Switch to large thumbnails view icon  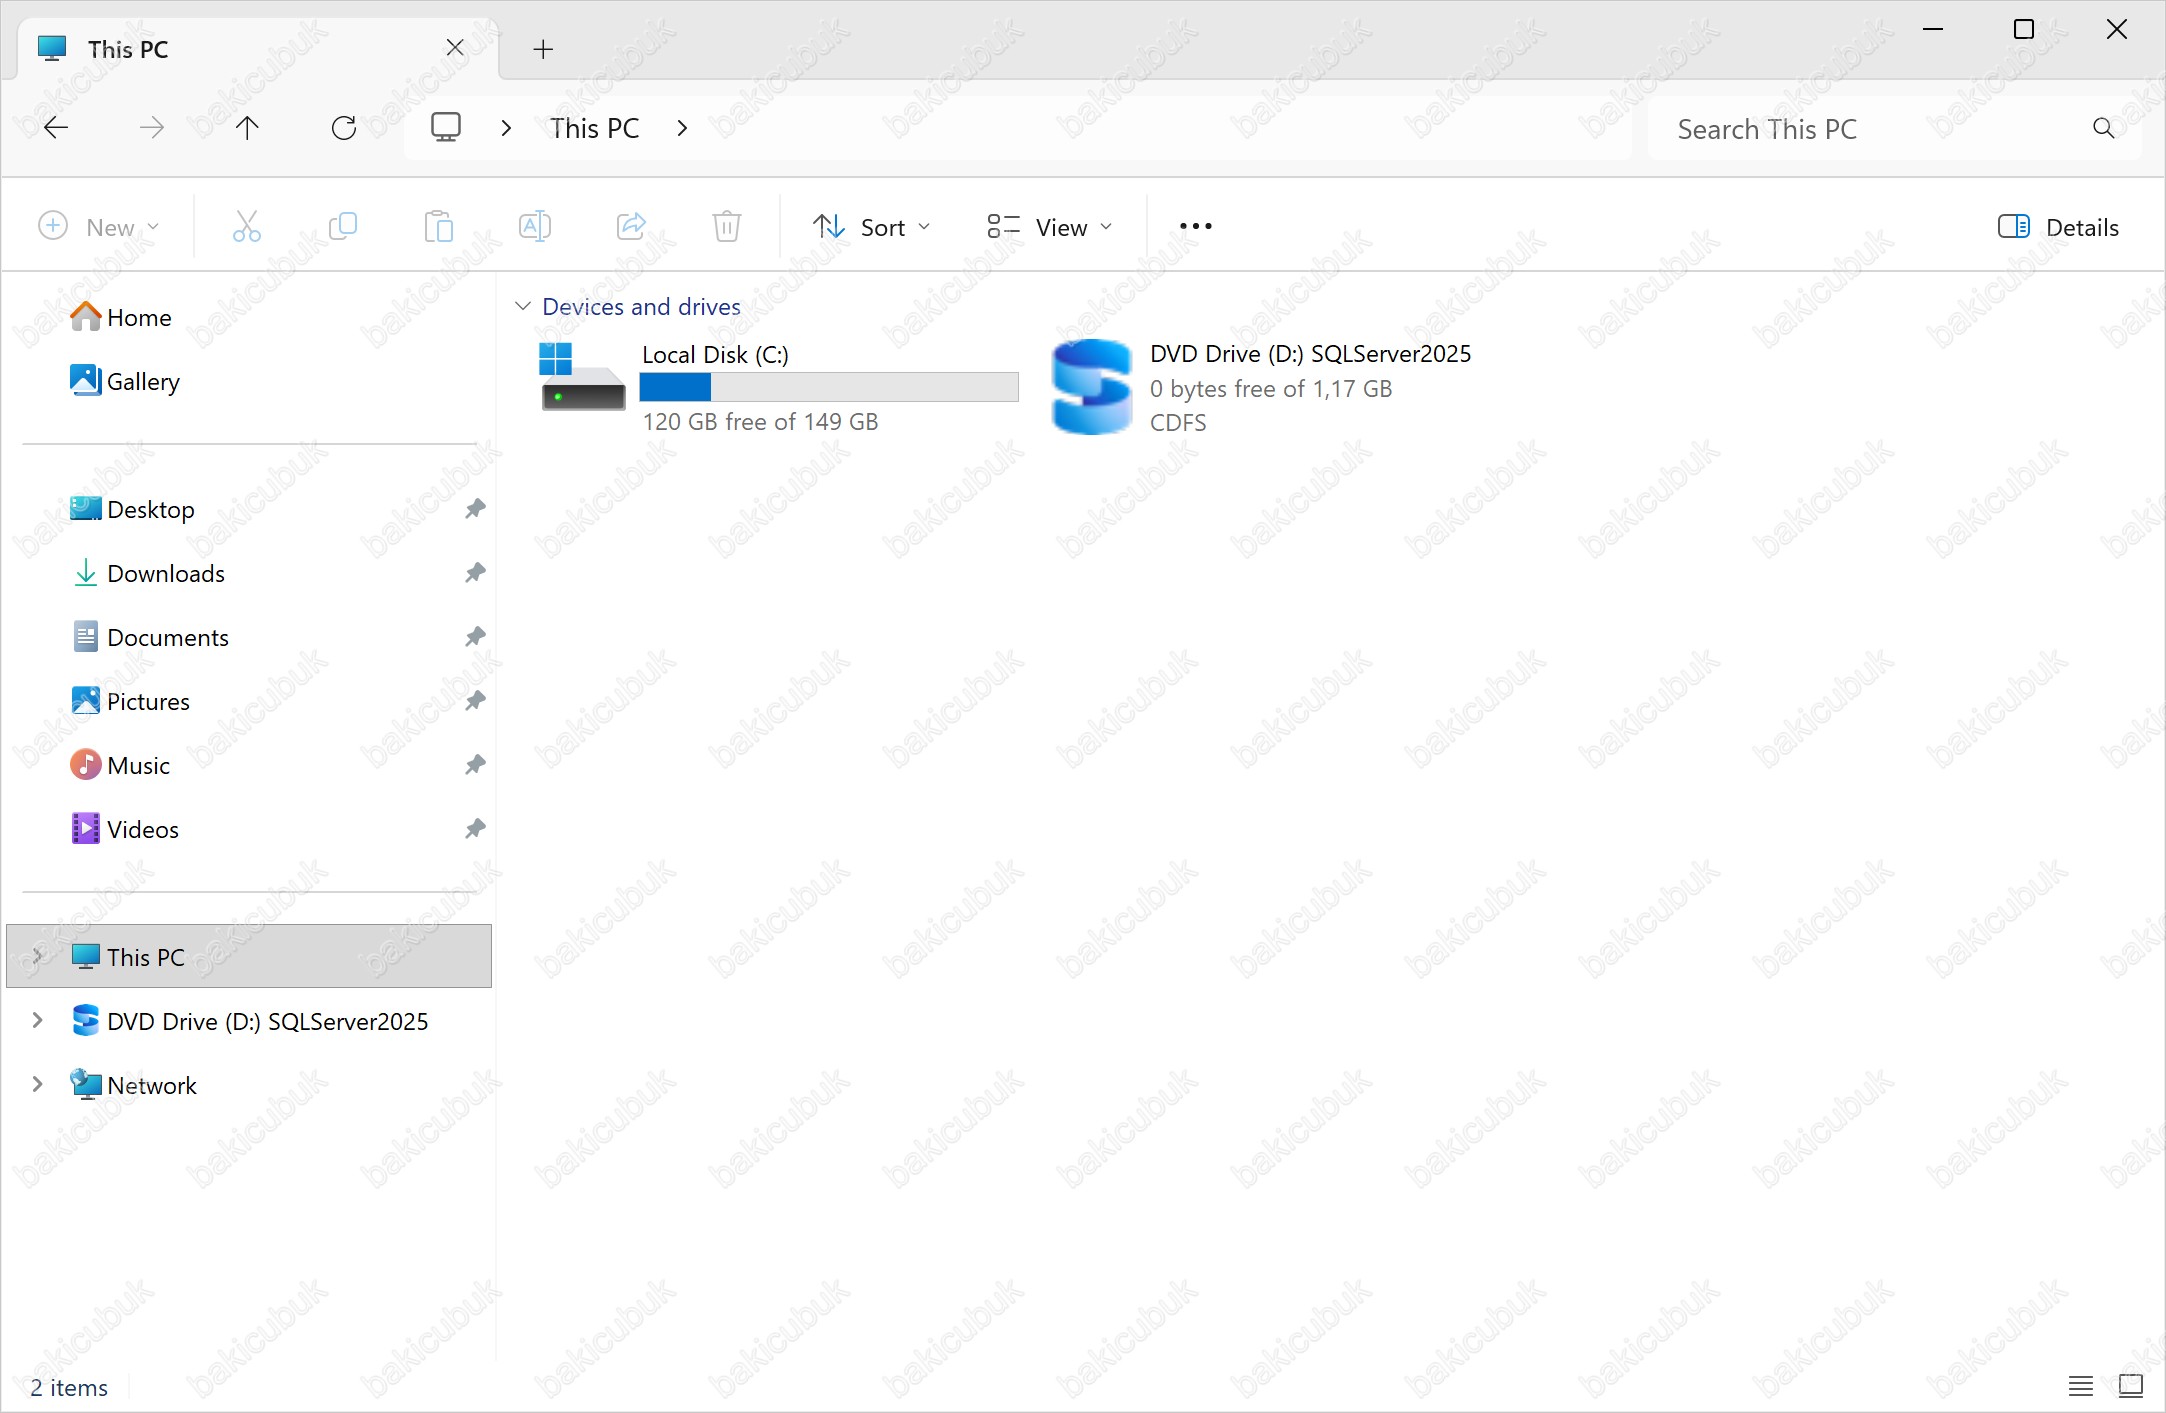(2130, 1385)
